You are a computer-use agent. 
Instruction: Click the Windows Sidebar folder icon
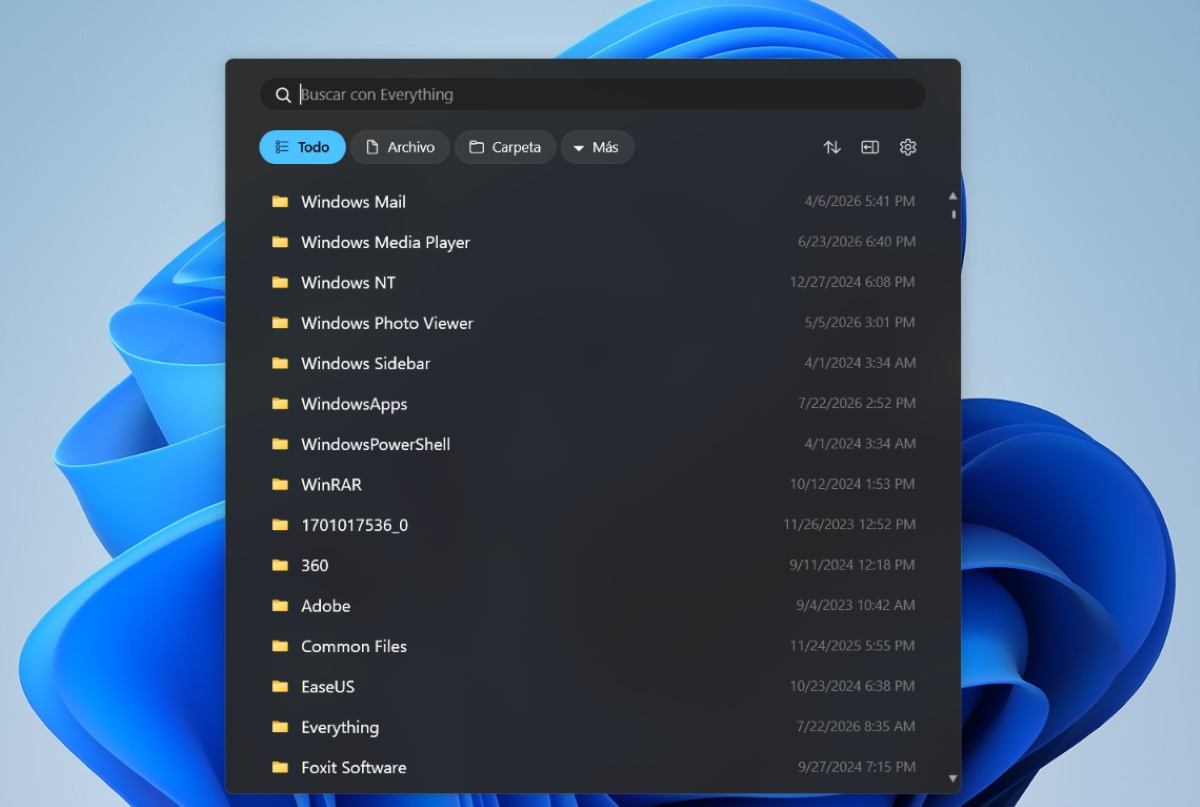pyautogui.click(x=280, y=363)
